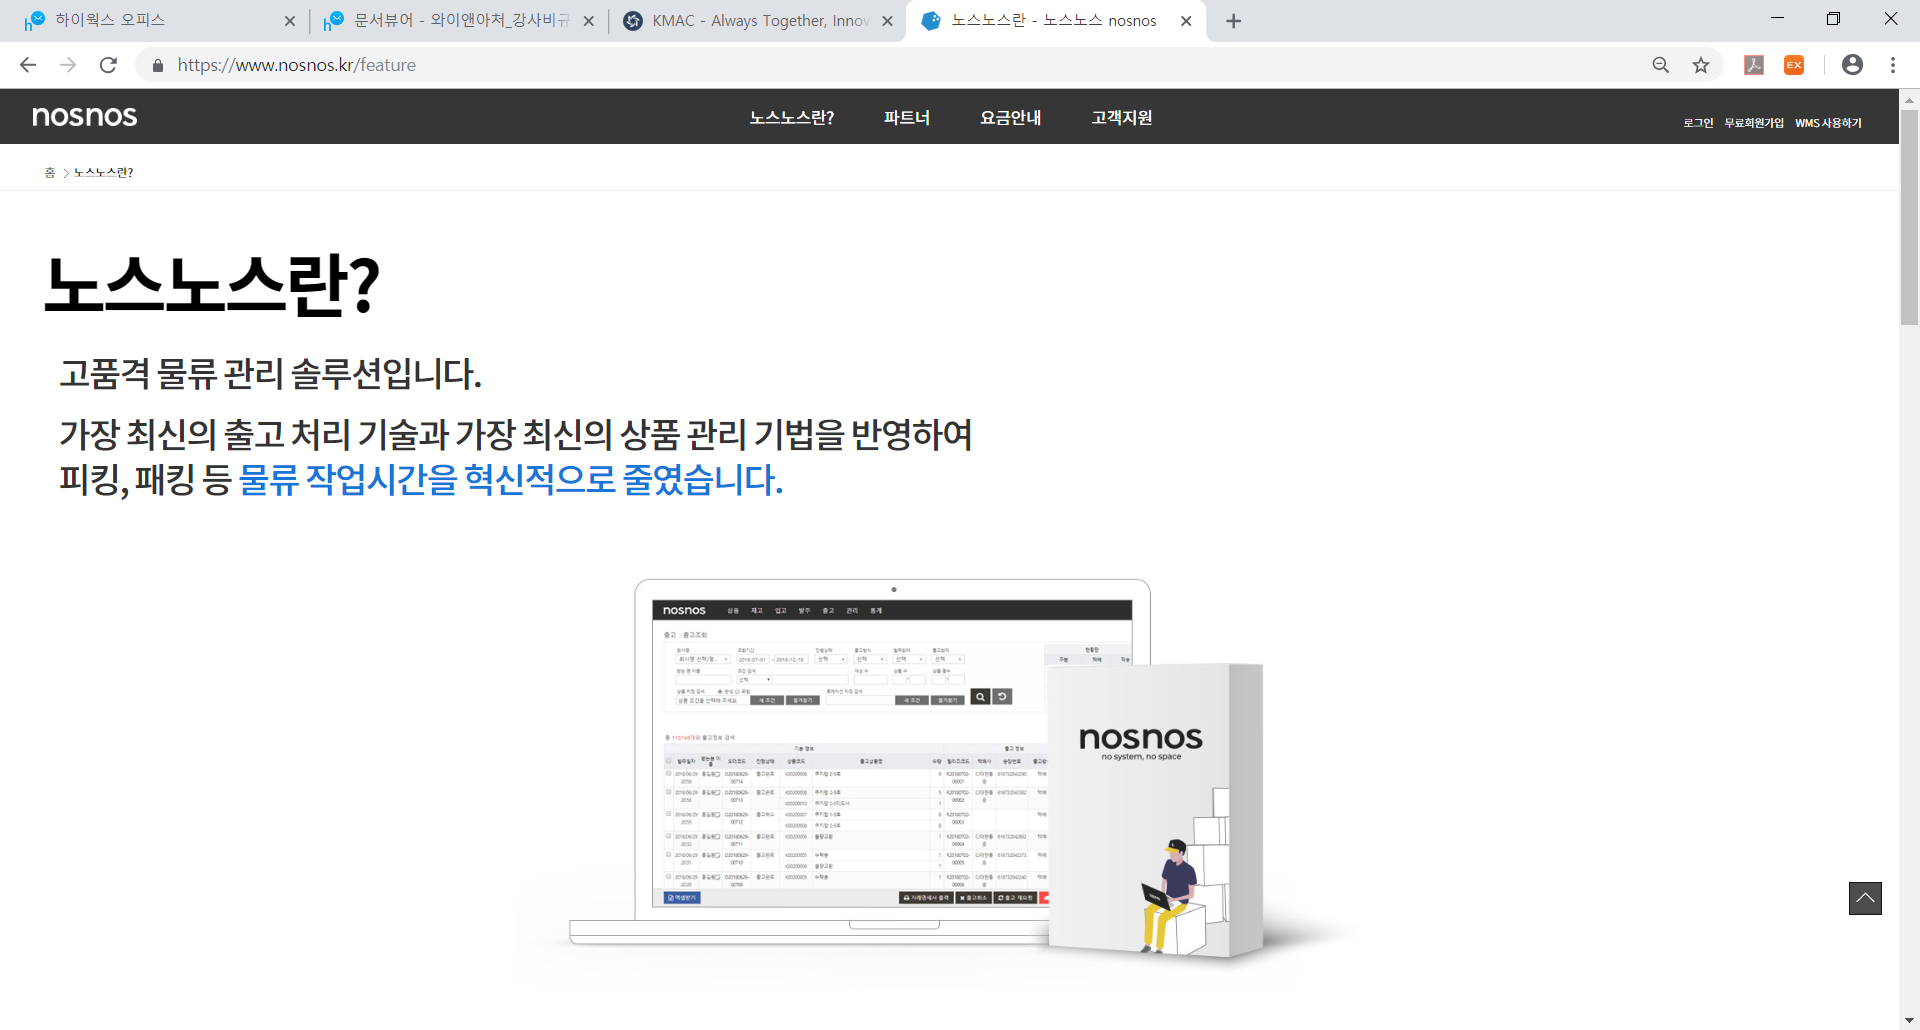Viewport: 1920px width, 1030px height.
Task: Close the 문서뷰어 tab
Action: (589, 21)
